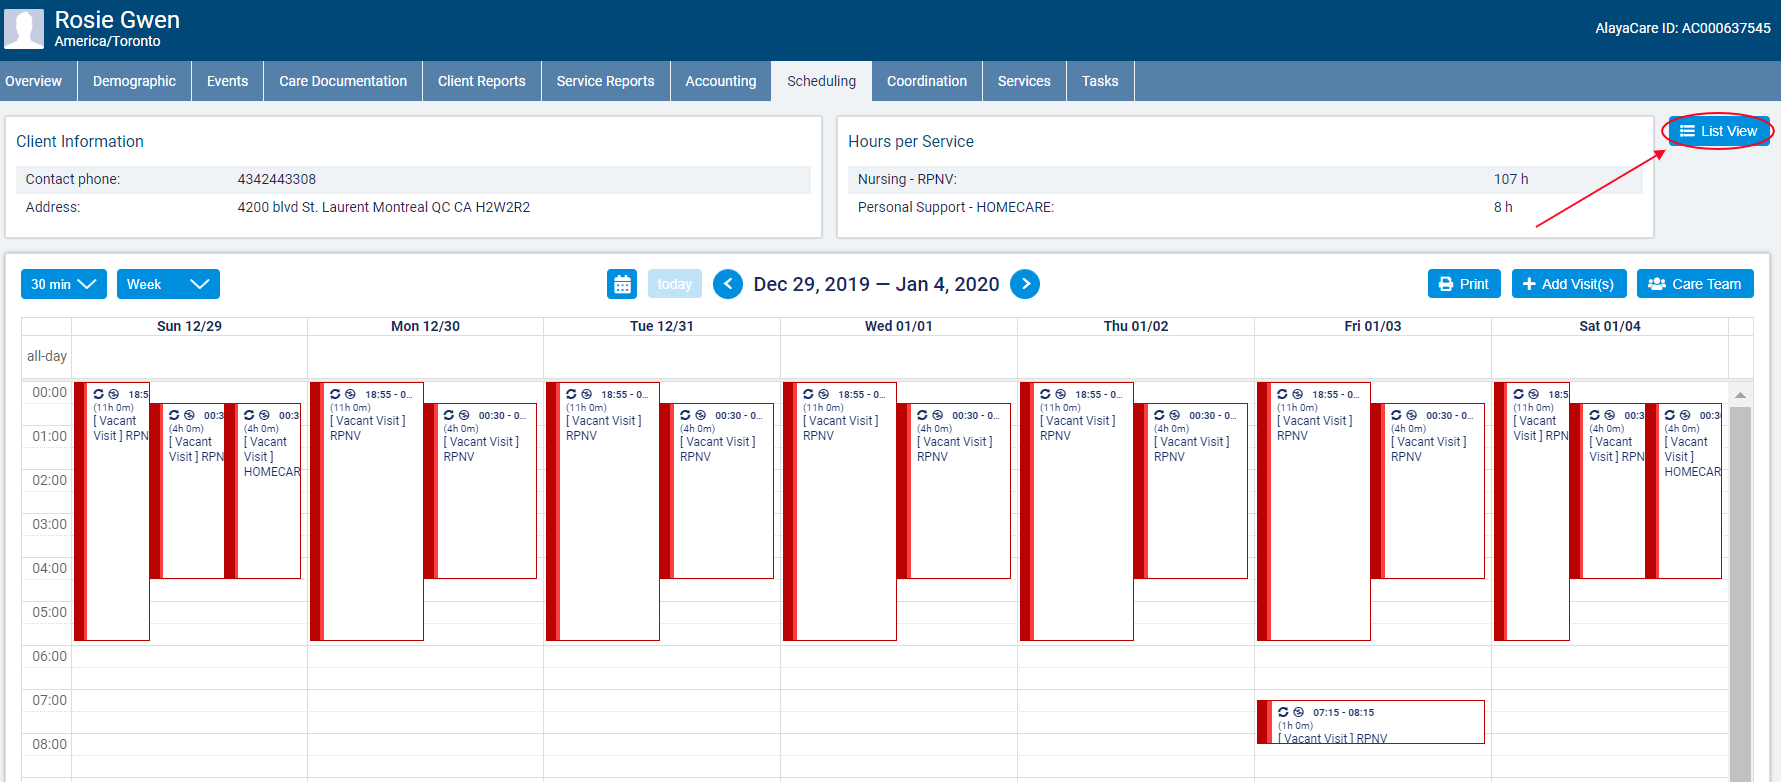Viewport: 1781px width, 782px height.
Task: Select the Tasks tab
Action: click(x=1100, y=81)
